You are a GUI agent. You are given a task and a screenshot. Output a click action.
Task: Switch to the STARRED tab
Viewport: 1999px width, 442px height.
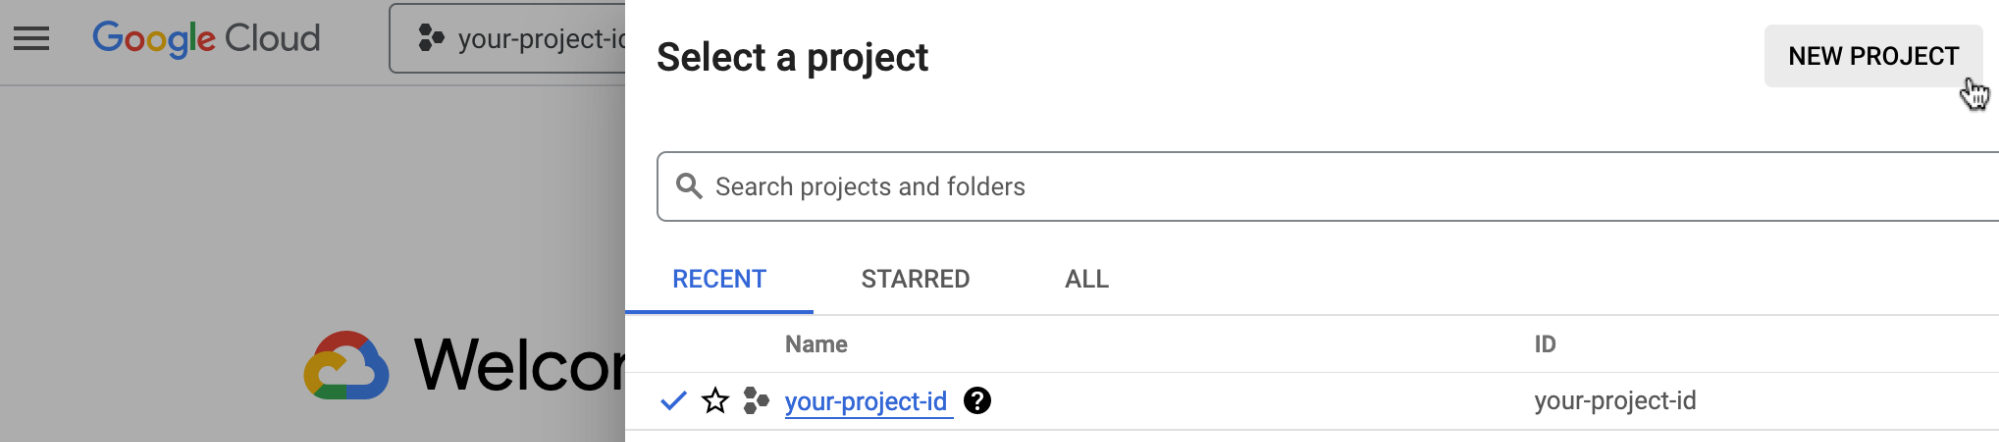click(x=915, y=279)
